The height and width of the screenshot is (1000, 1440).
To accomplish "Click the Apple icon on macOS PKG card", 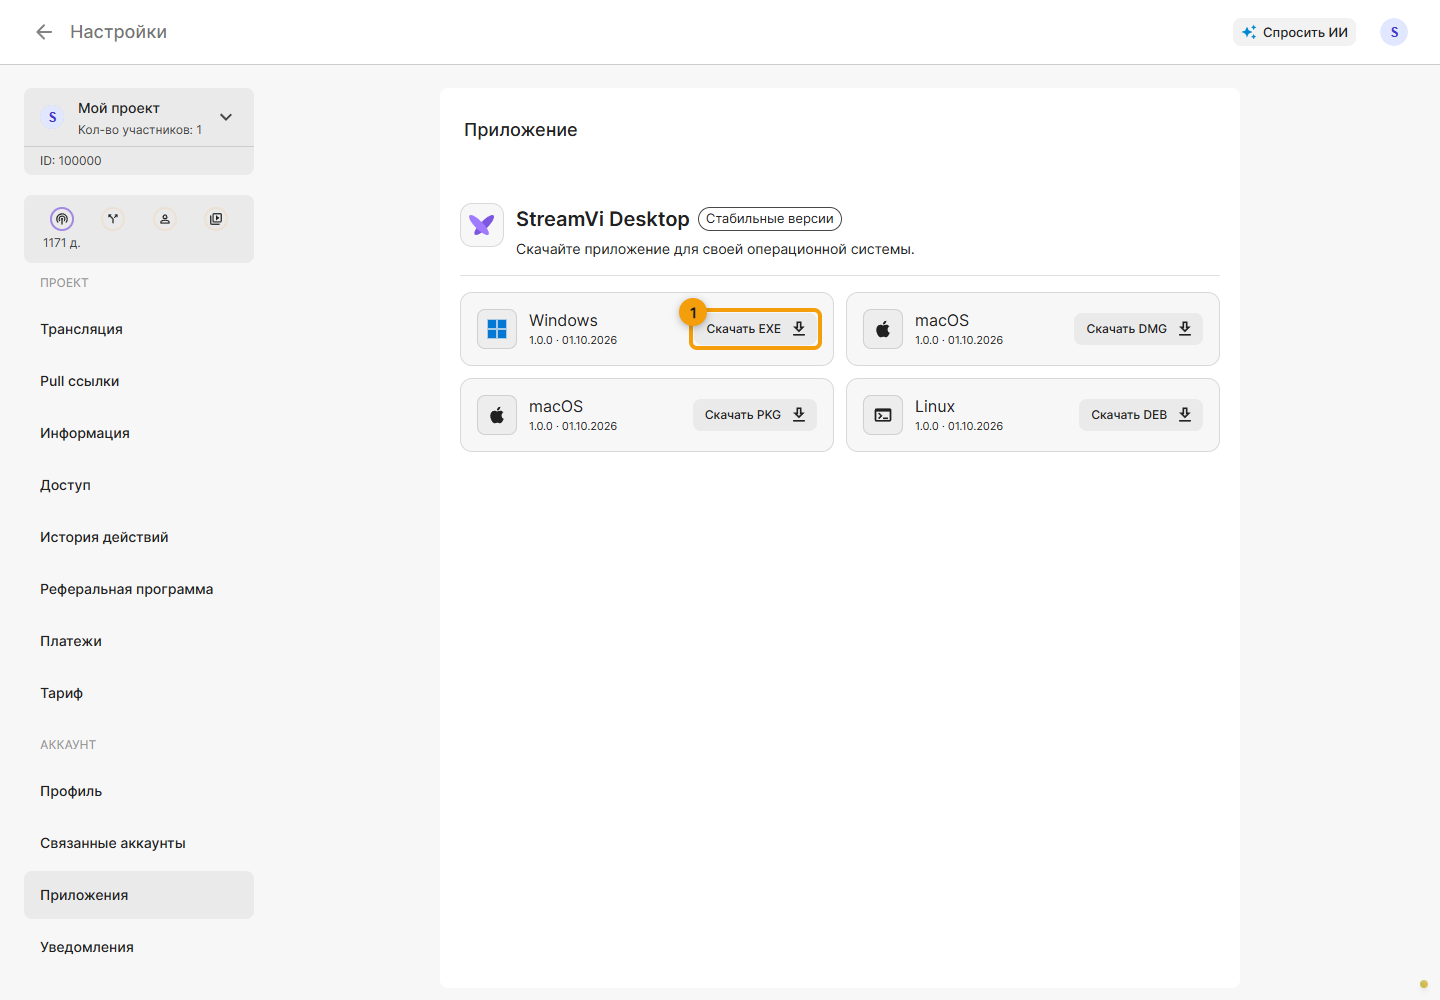I will pyautogui.click(x=497, y=415).
